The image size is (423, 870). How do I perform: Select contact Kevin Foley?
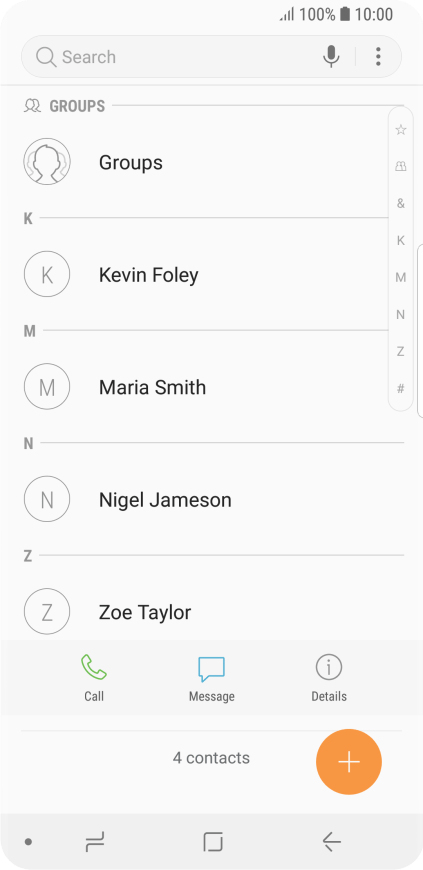point(212,275)
